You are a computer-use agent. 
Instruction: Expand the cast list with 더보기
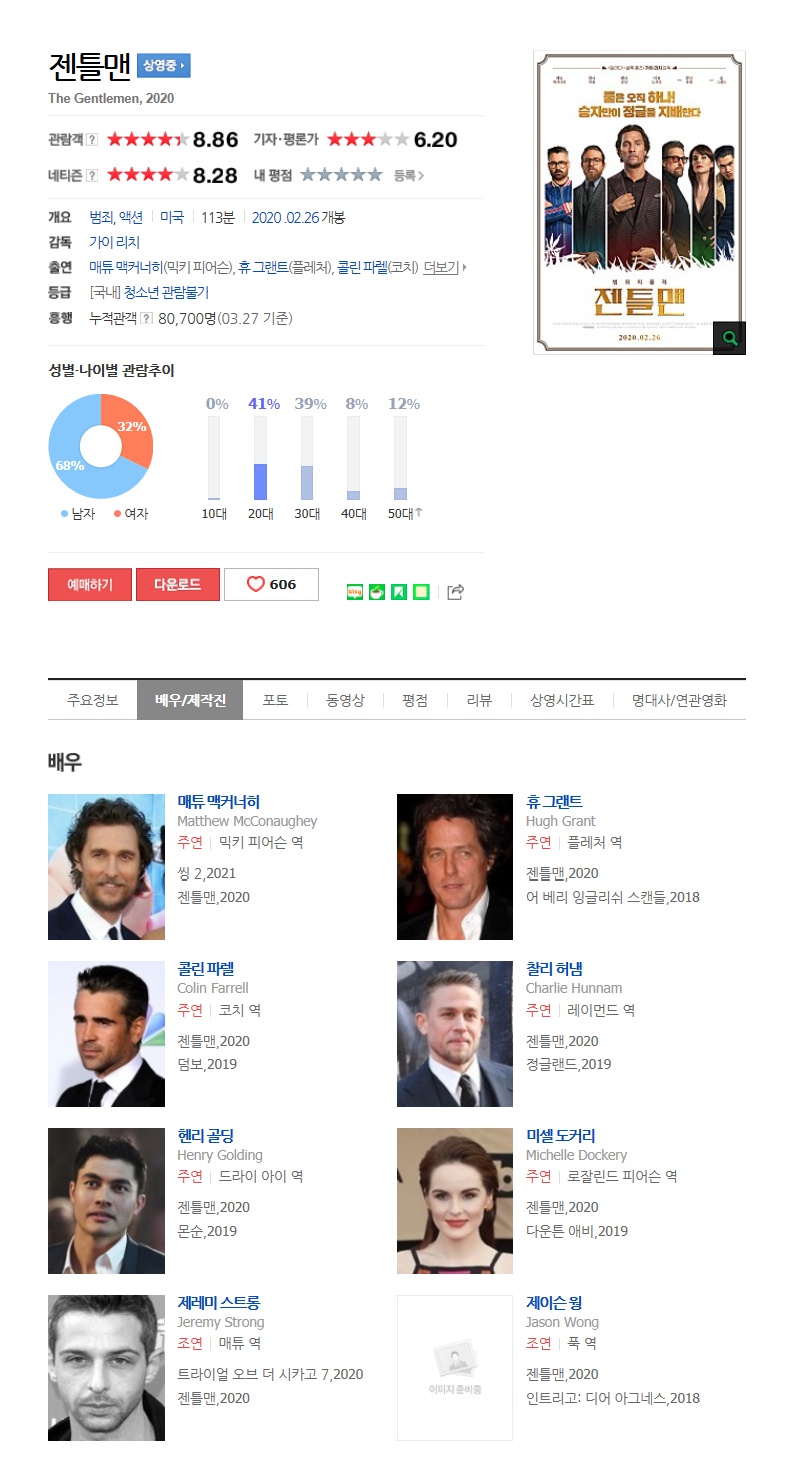coord(445,267)
